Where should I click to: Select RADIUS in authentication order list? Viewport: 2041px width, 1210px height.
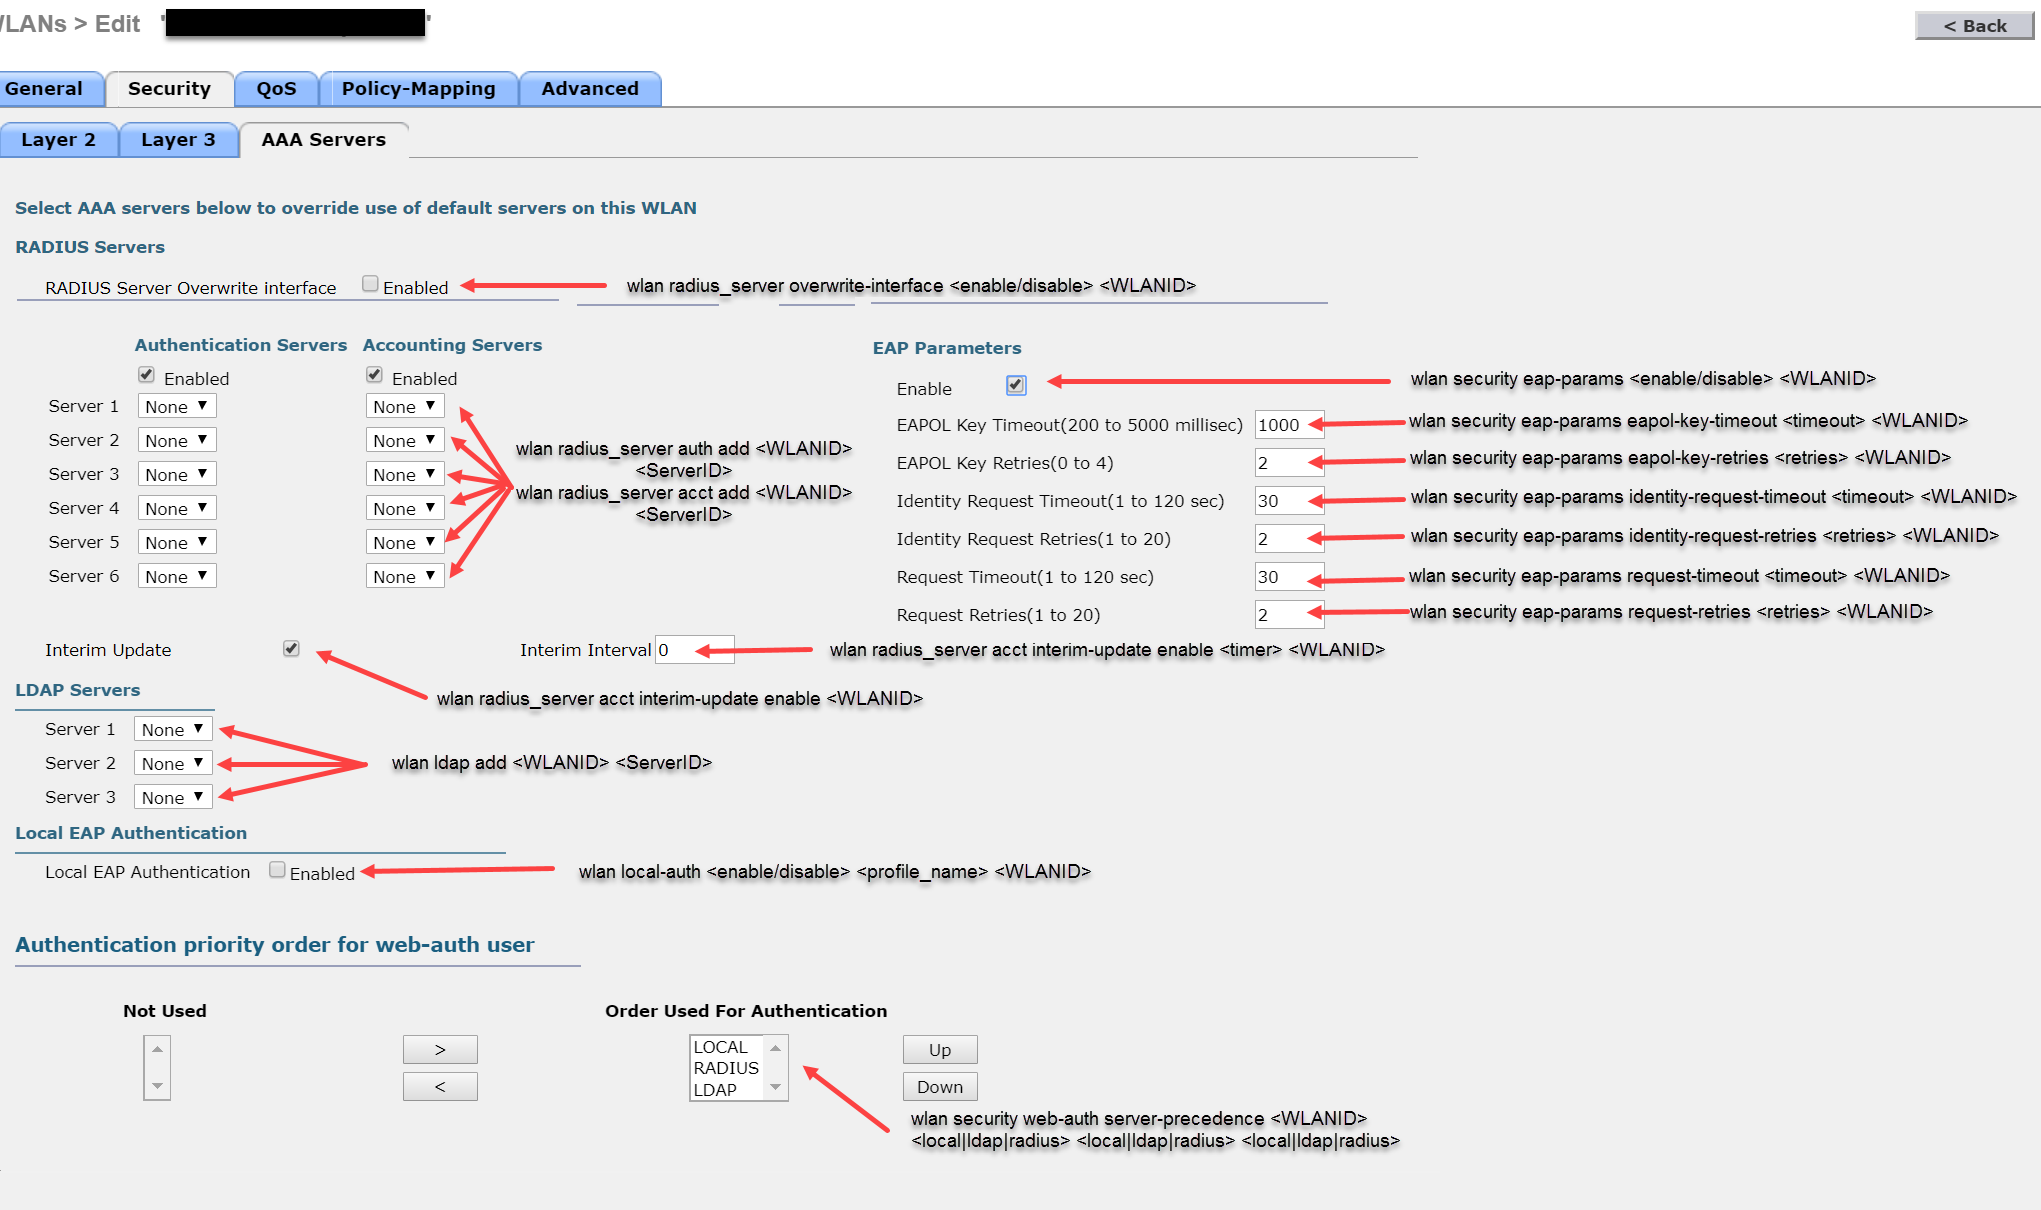pos(726,1068)
